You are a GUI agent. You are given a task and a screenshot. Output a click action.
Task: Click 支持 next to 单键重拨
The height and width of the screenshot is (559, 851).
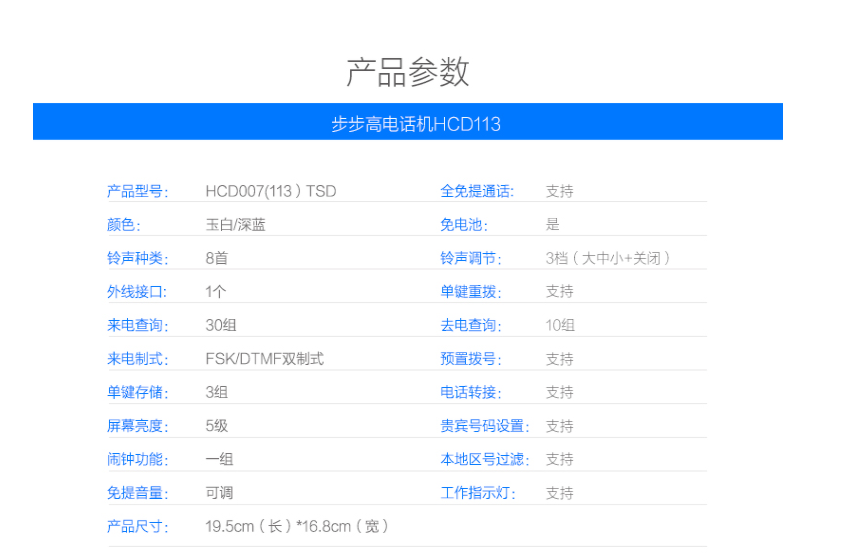tap(560, 292)
